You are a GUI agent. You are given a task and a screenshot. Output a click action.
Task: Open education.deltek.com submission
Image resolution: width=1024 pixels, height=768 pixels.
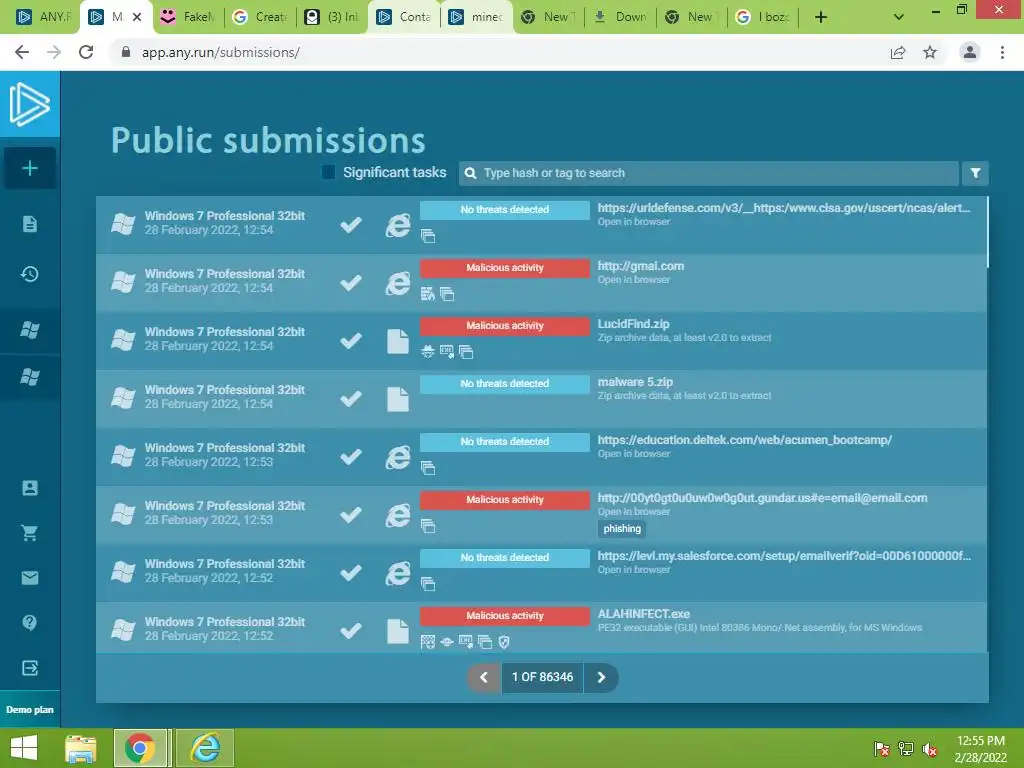point(744,440)
